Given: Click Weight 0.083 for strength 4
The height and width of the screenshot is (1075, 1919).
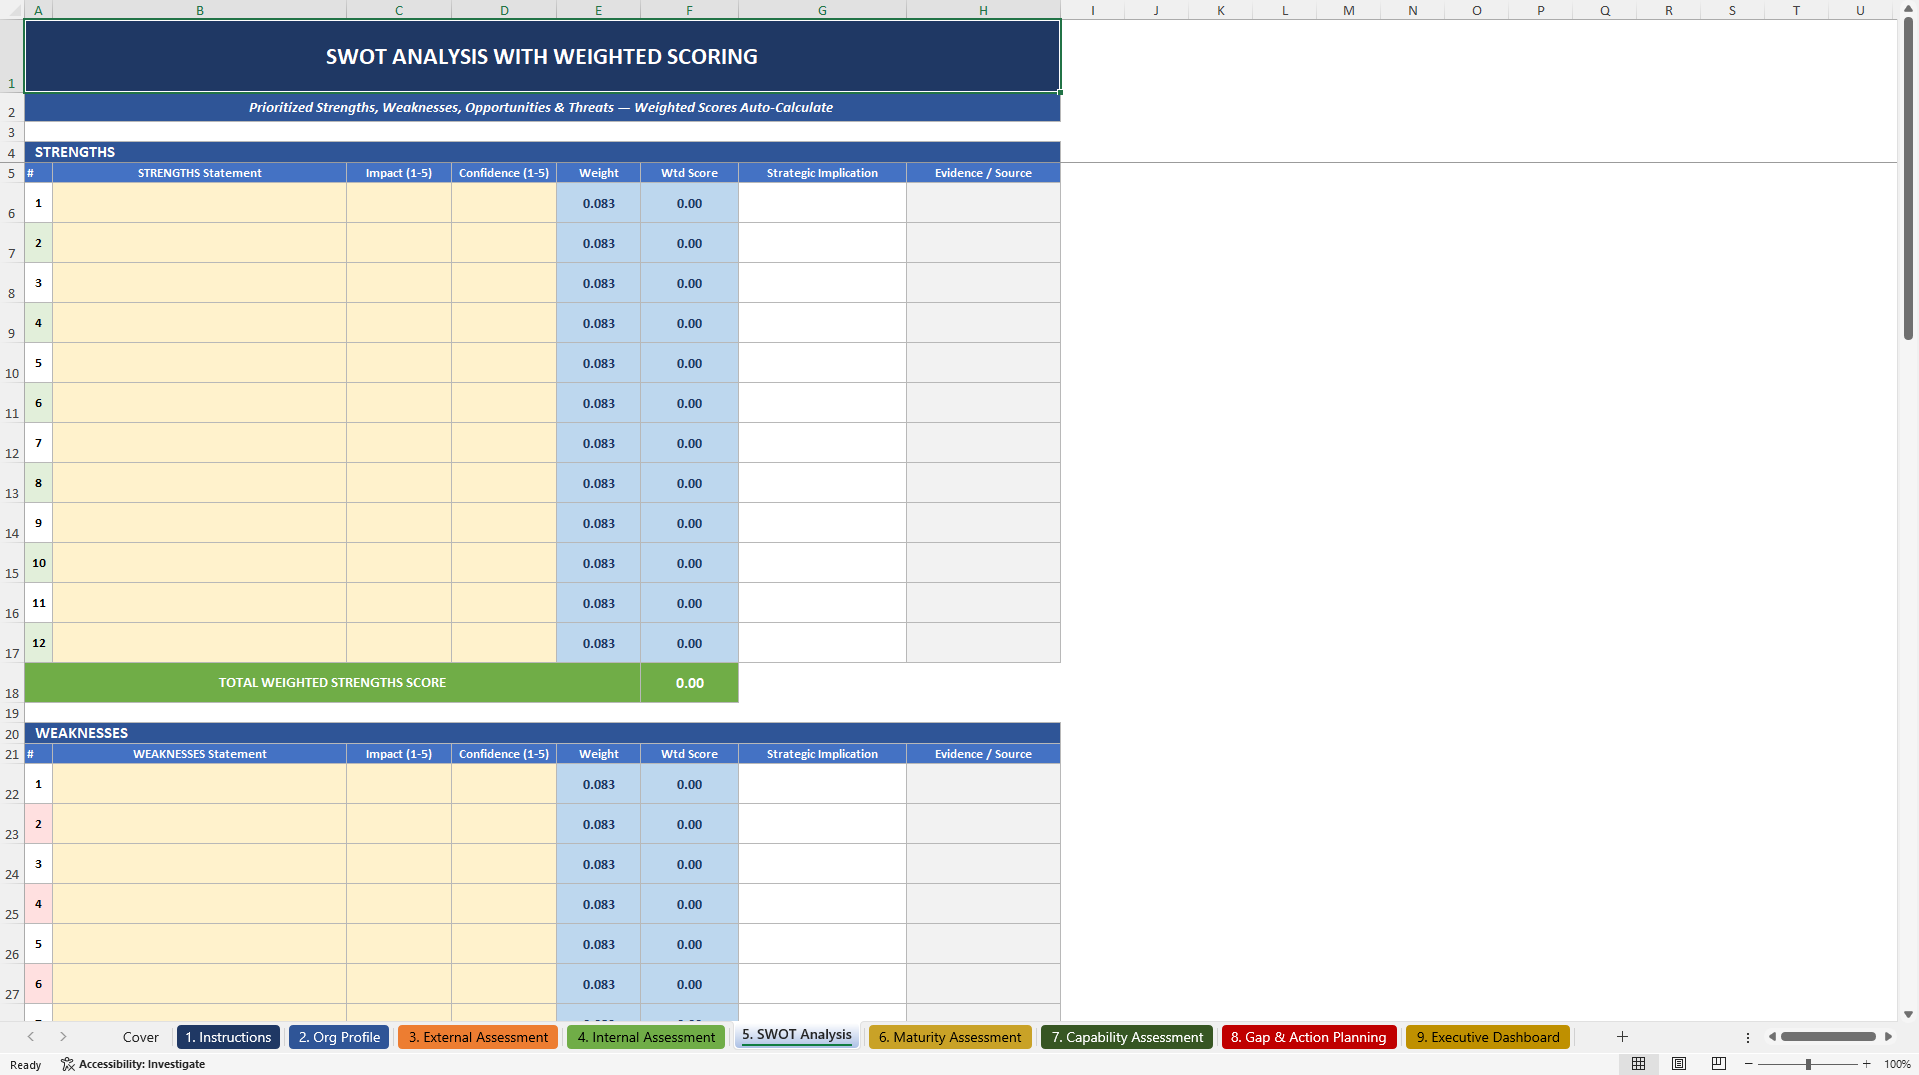Looking at the screenshot, I should pos(599,323).
